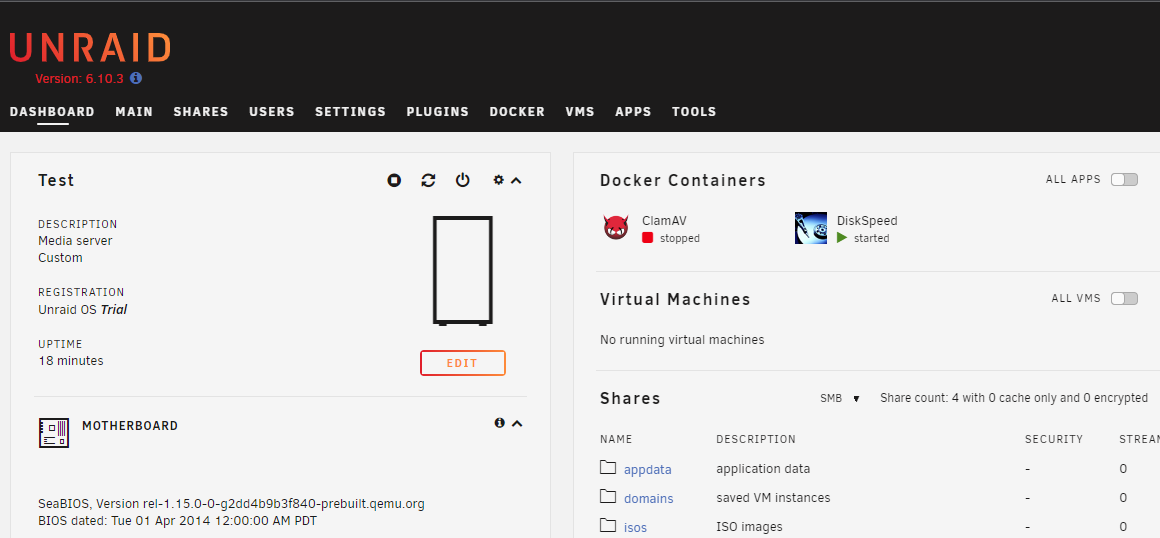Open the domains share link
1160x538 pixels.
click(649, 498)
